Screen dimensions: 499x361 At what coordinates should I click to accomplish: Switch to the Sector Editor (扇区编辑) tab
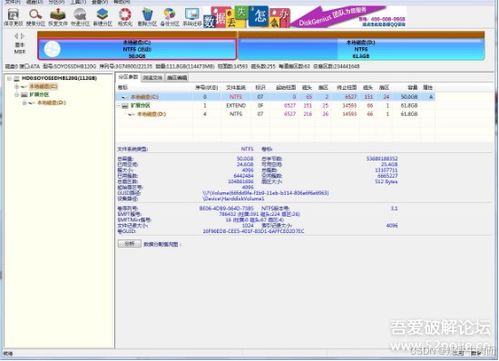(x=177, y=78)
